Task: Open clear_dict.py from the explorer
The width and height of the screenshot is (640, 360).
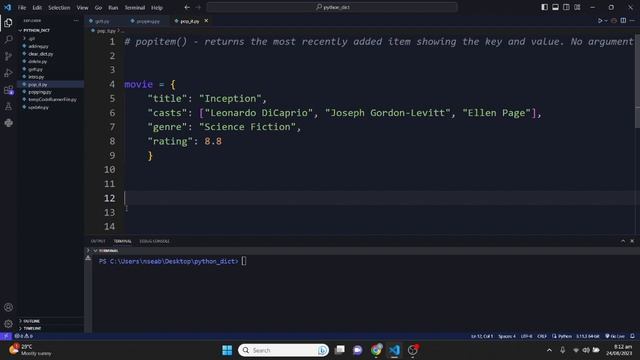Action: 40,54
